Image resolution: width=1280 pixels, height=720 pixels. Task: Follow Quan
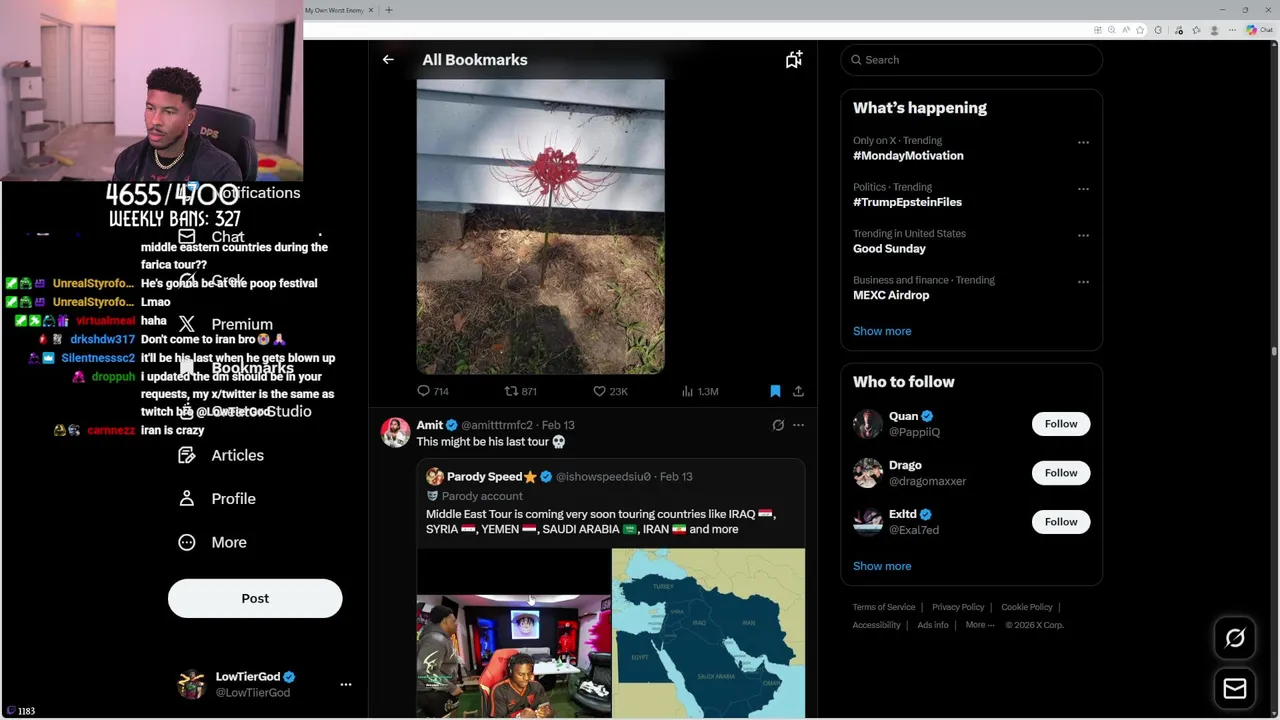pos(1061,424)
